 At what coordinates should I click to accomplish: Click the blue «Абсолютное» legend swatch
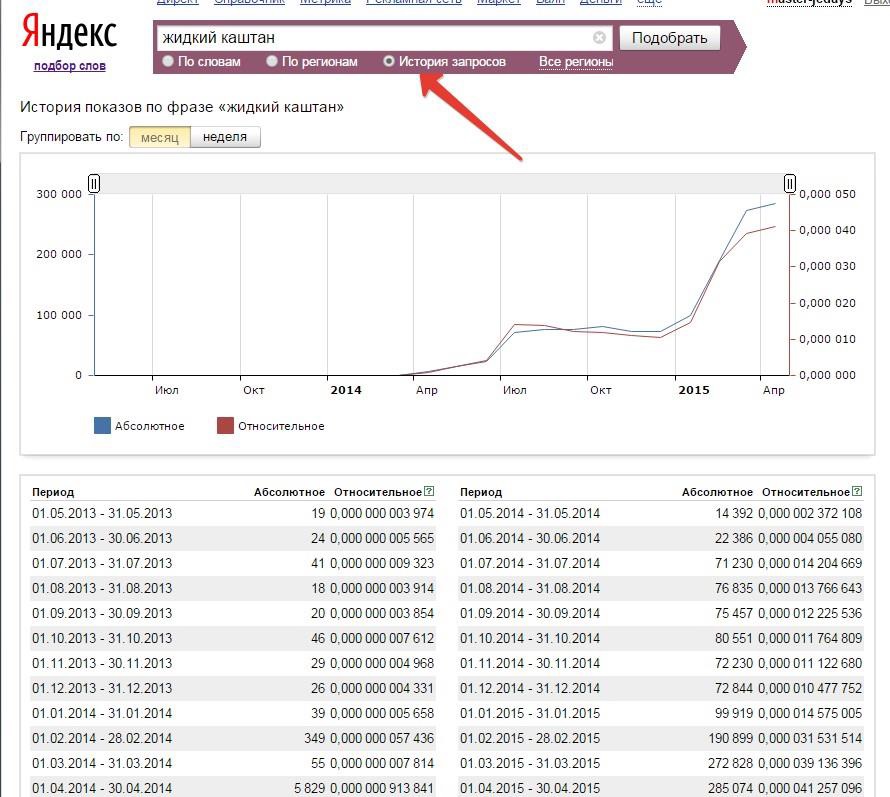click(x=102, y=426)
